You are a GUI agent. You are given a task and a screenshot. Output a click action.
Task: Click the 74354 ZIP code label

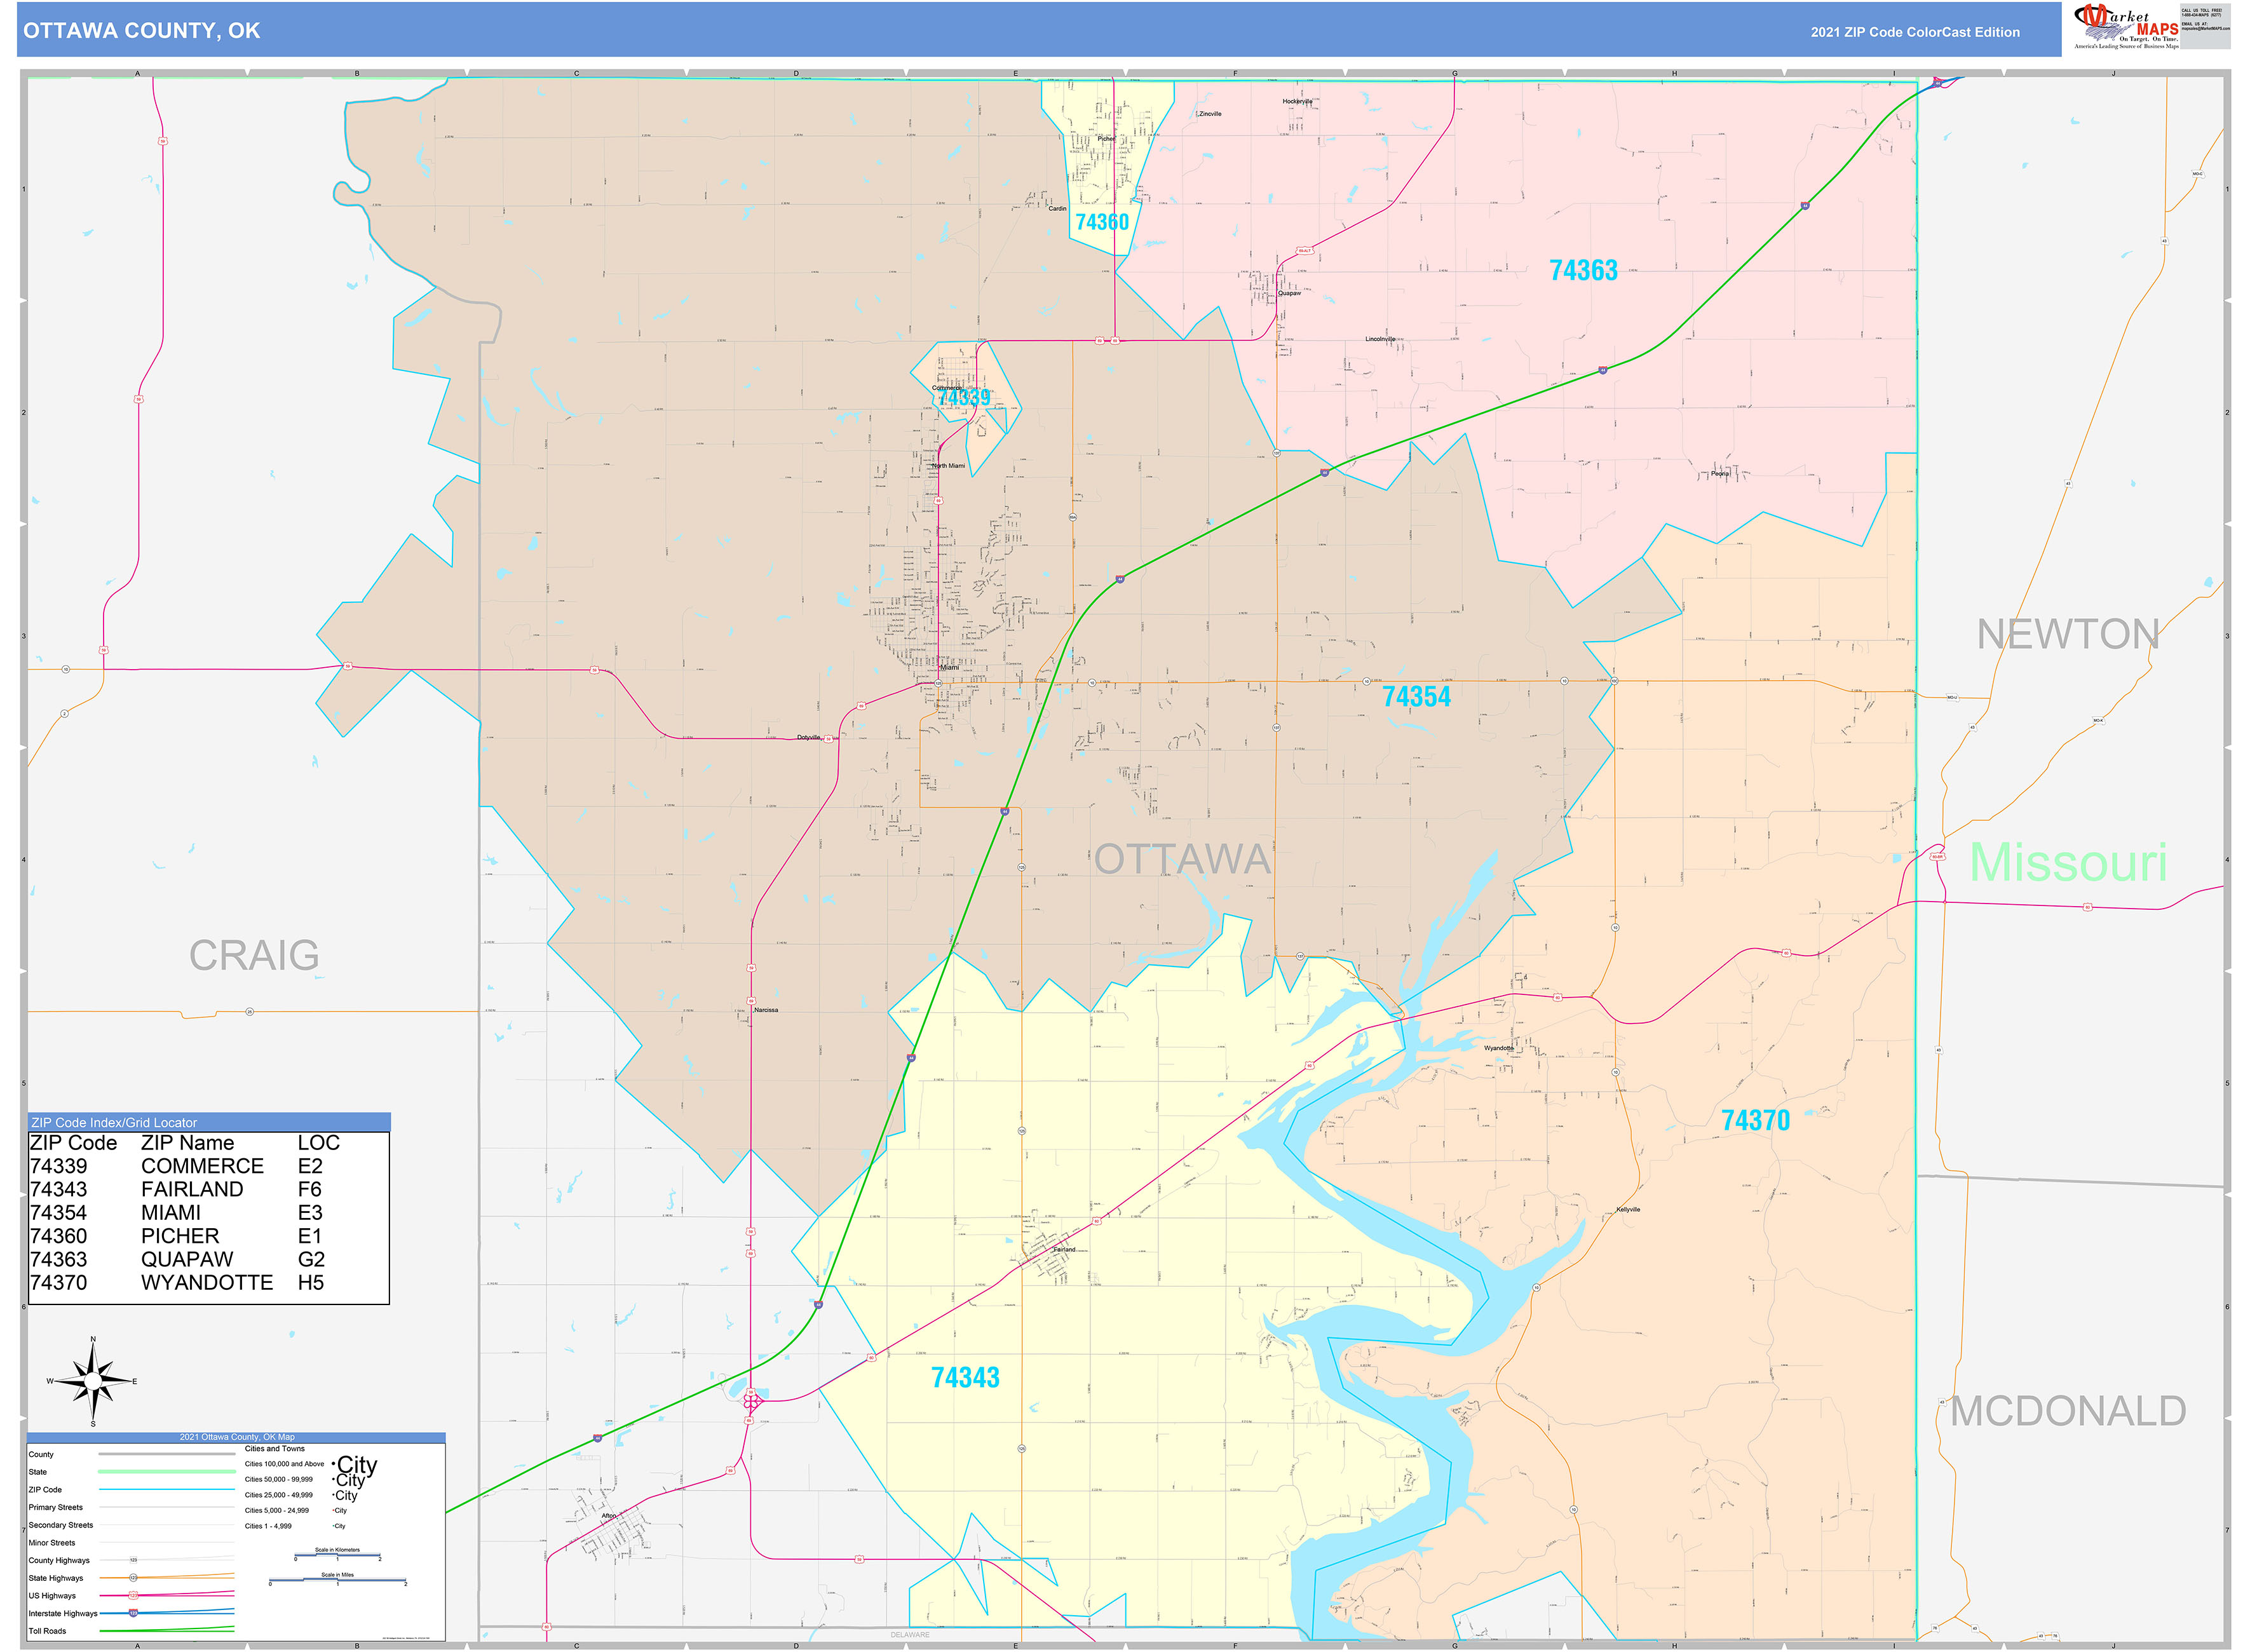point(1416,696)
